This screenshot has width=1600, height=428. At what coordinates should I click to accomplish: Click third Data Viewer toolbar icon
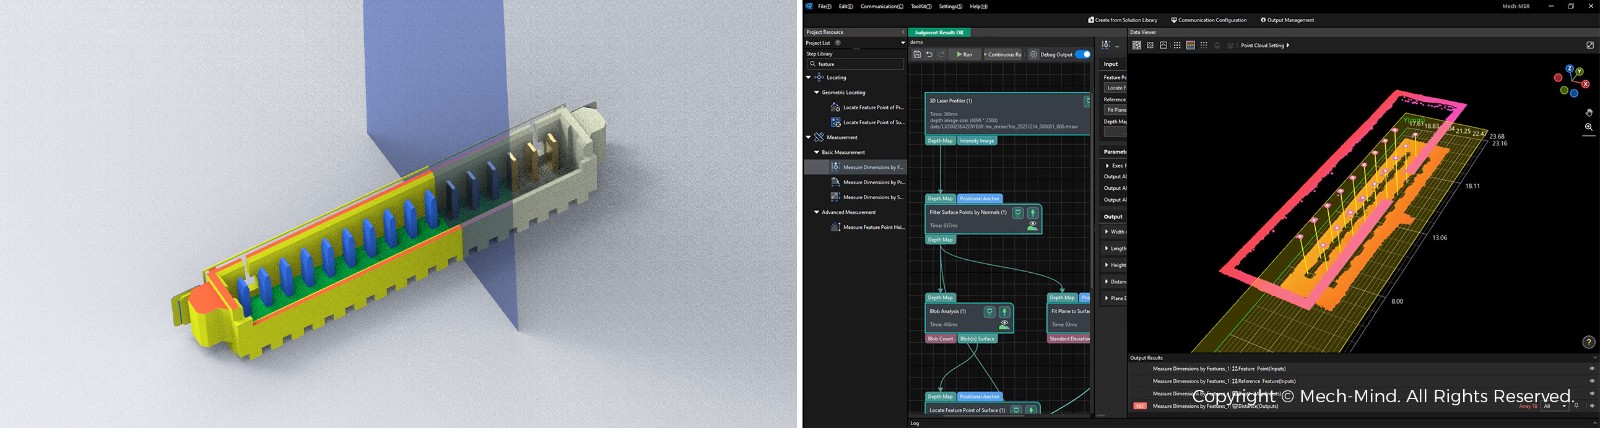(1163, 45)
